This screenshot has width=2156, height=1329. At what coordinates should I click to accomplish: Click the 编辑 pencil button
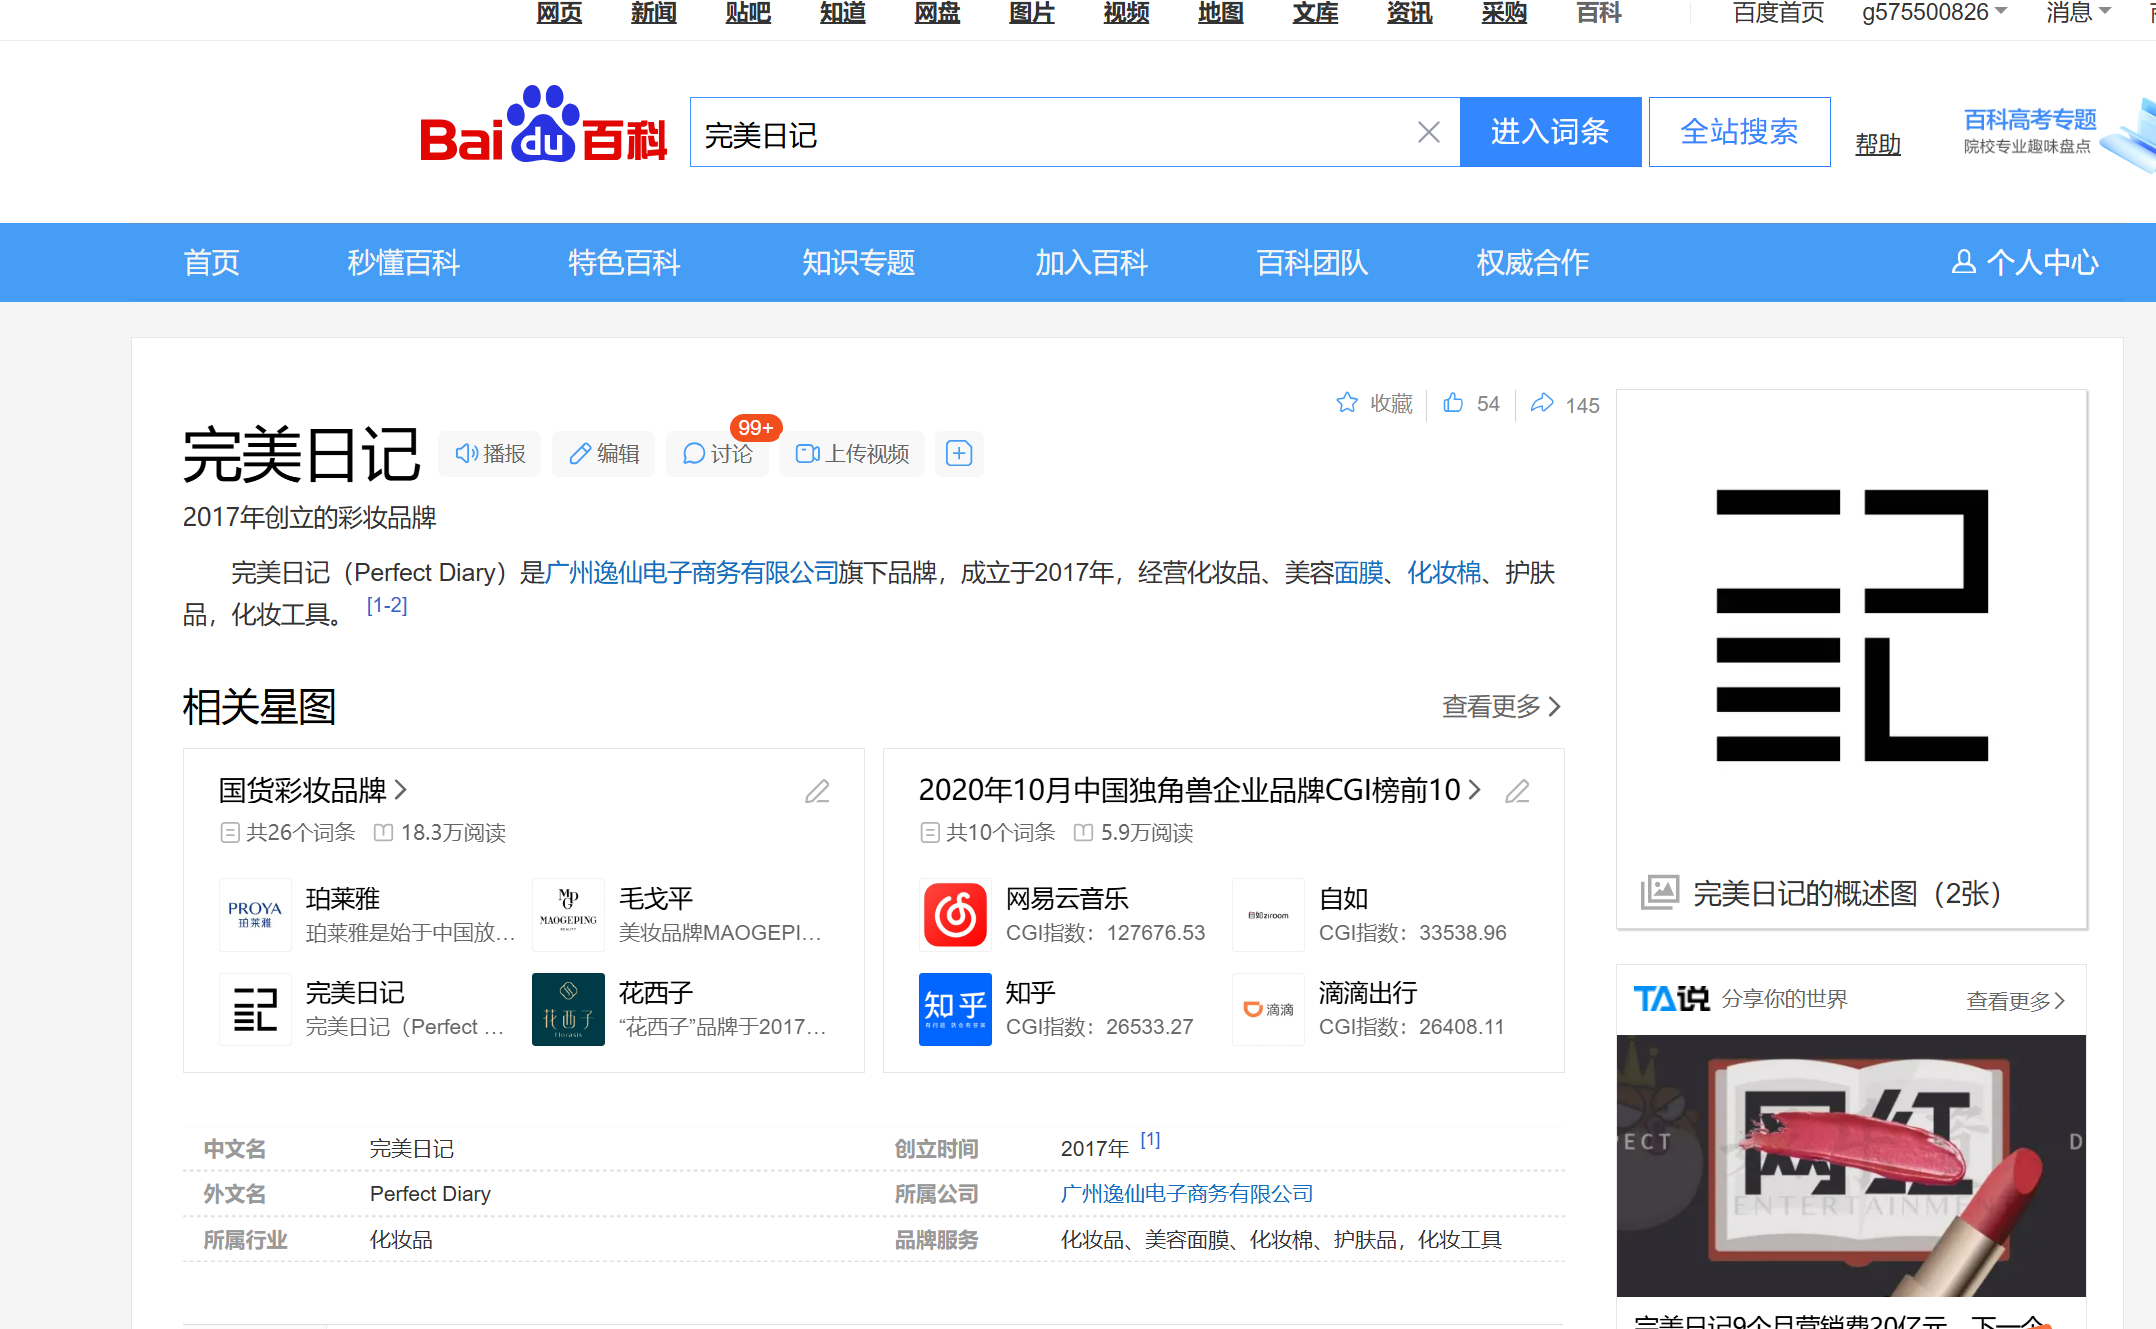[604, 454]
